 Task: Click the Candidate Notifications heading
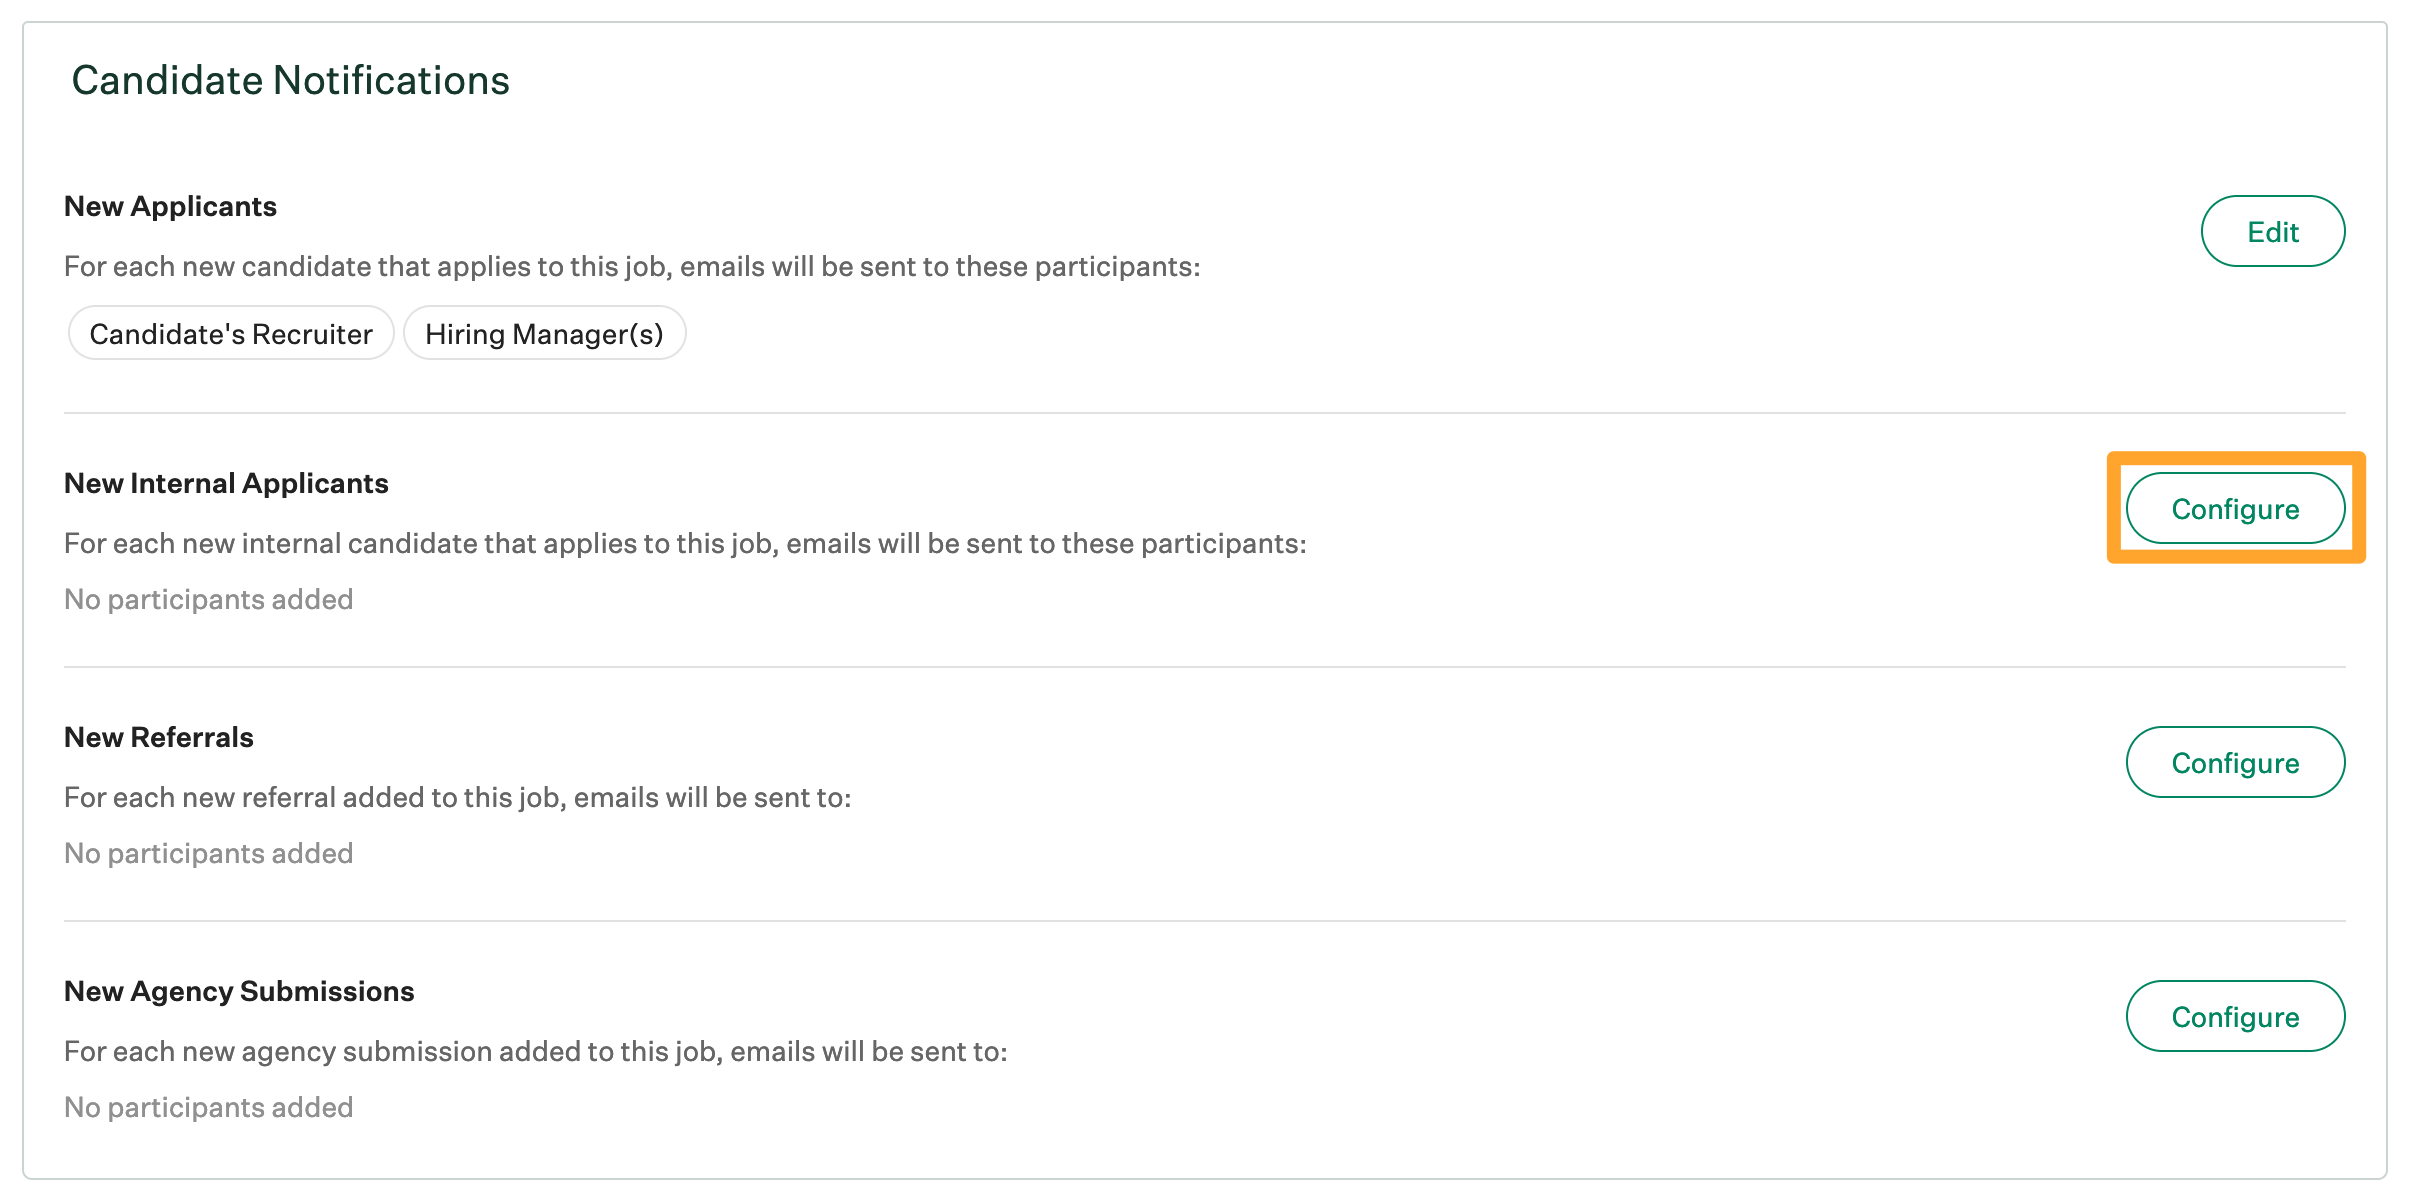click(x=291, y=80)
